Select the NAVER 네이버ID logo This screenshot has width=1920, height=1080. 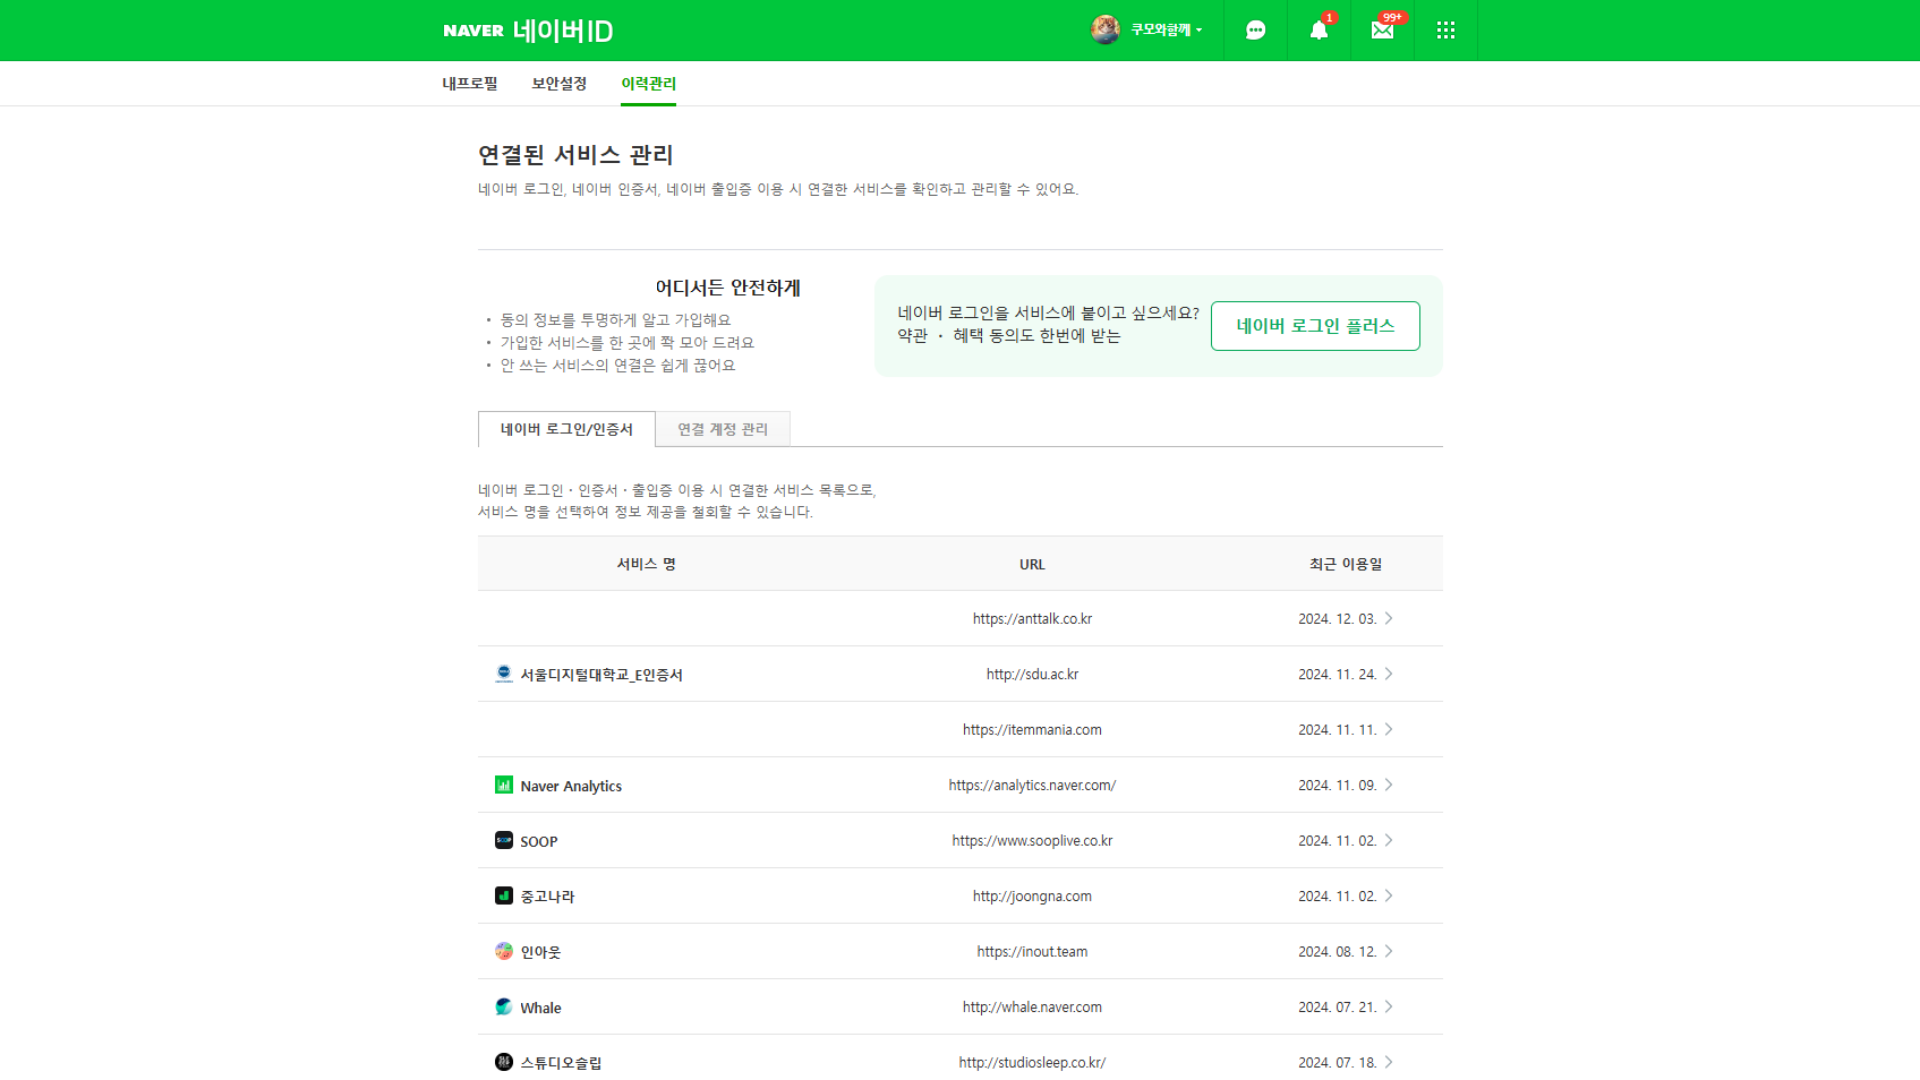tap(527, 30)
